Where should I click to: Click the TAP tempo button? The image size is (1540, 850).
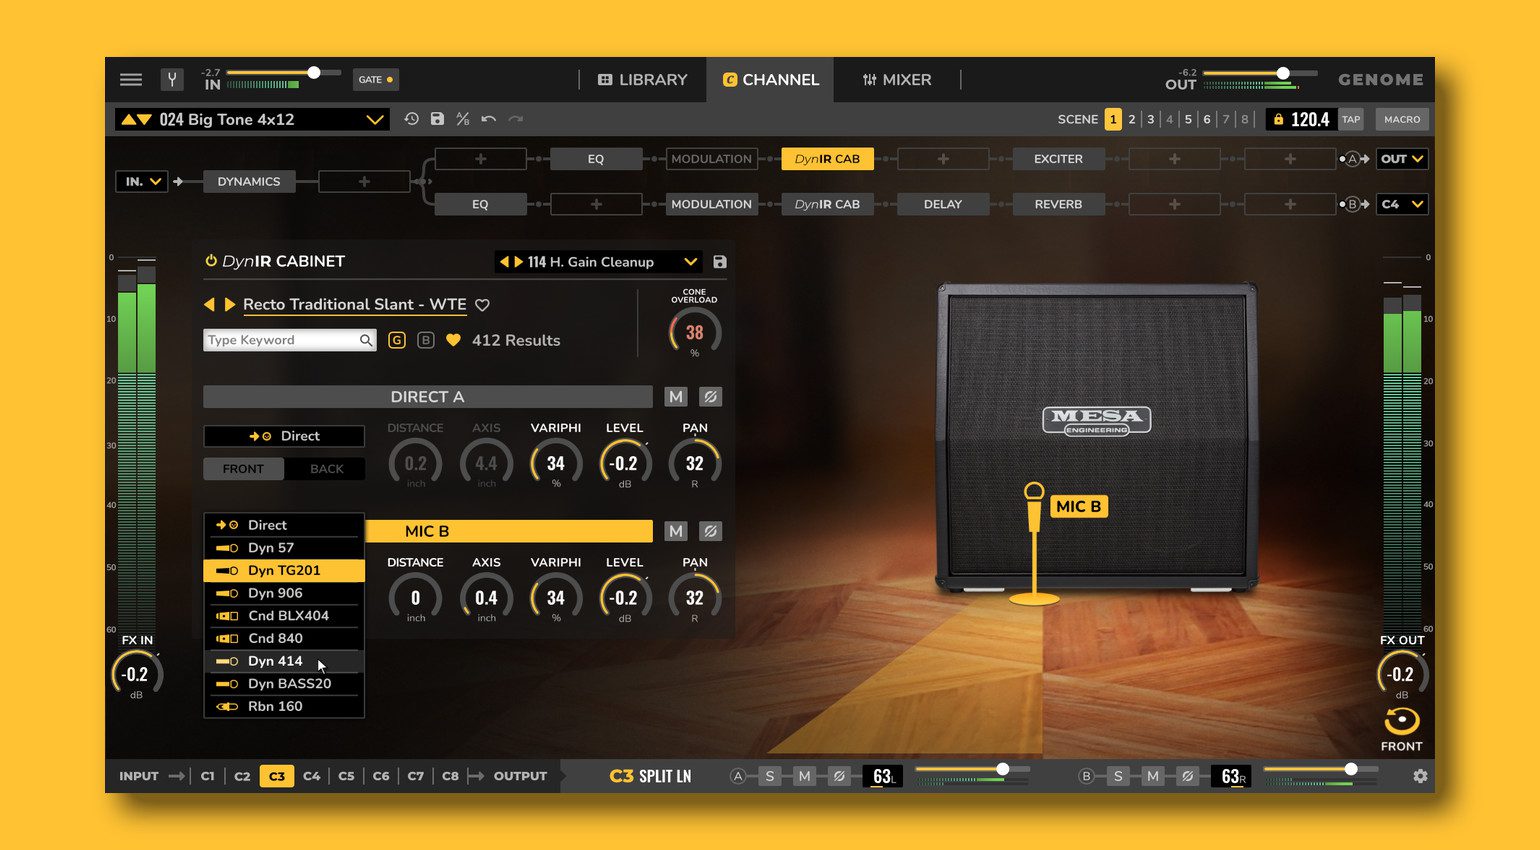point(1351,119)
